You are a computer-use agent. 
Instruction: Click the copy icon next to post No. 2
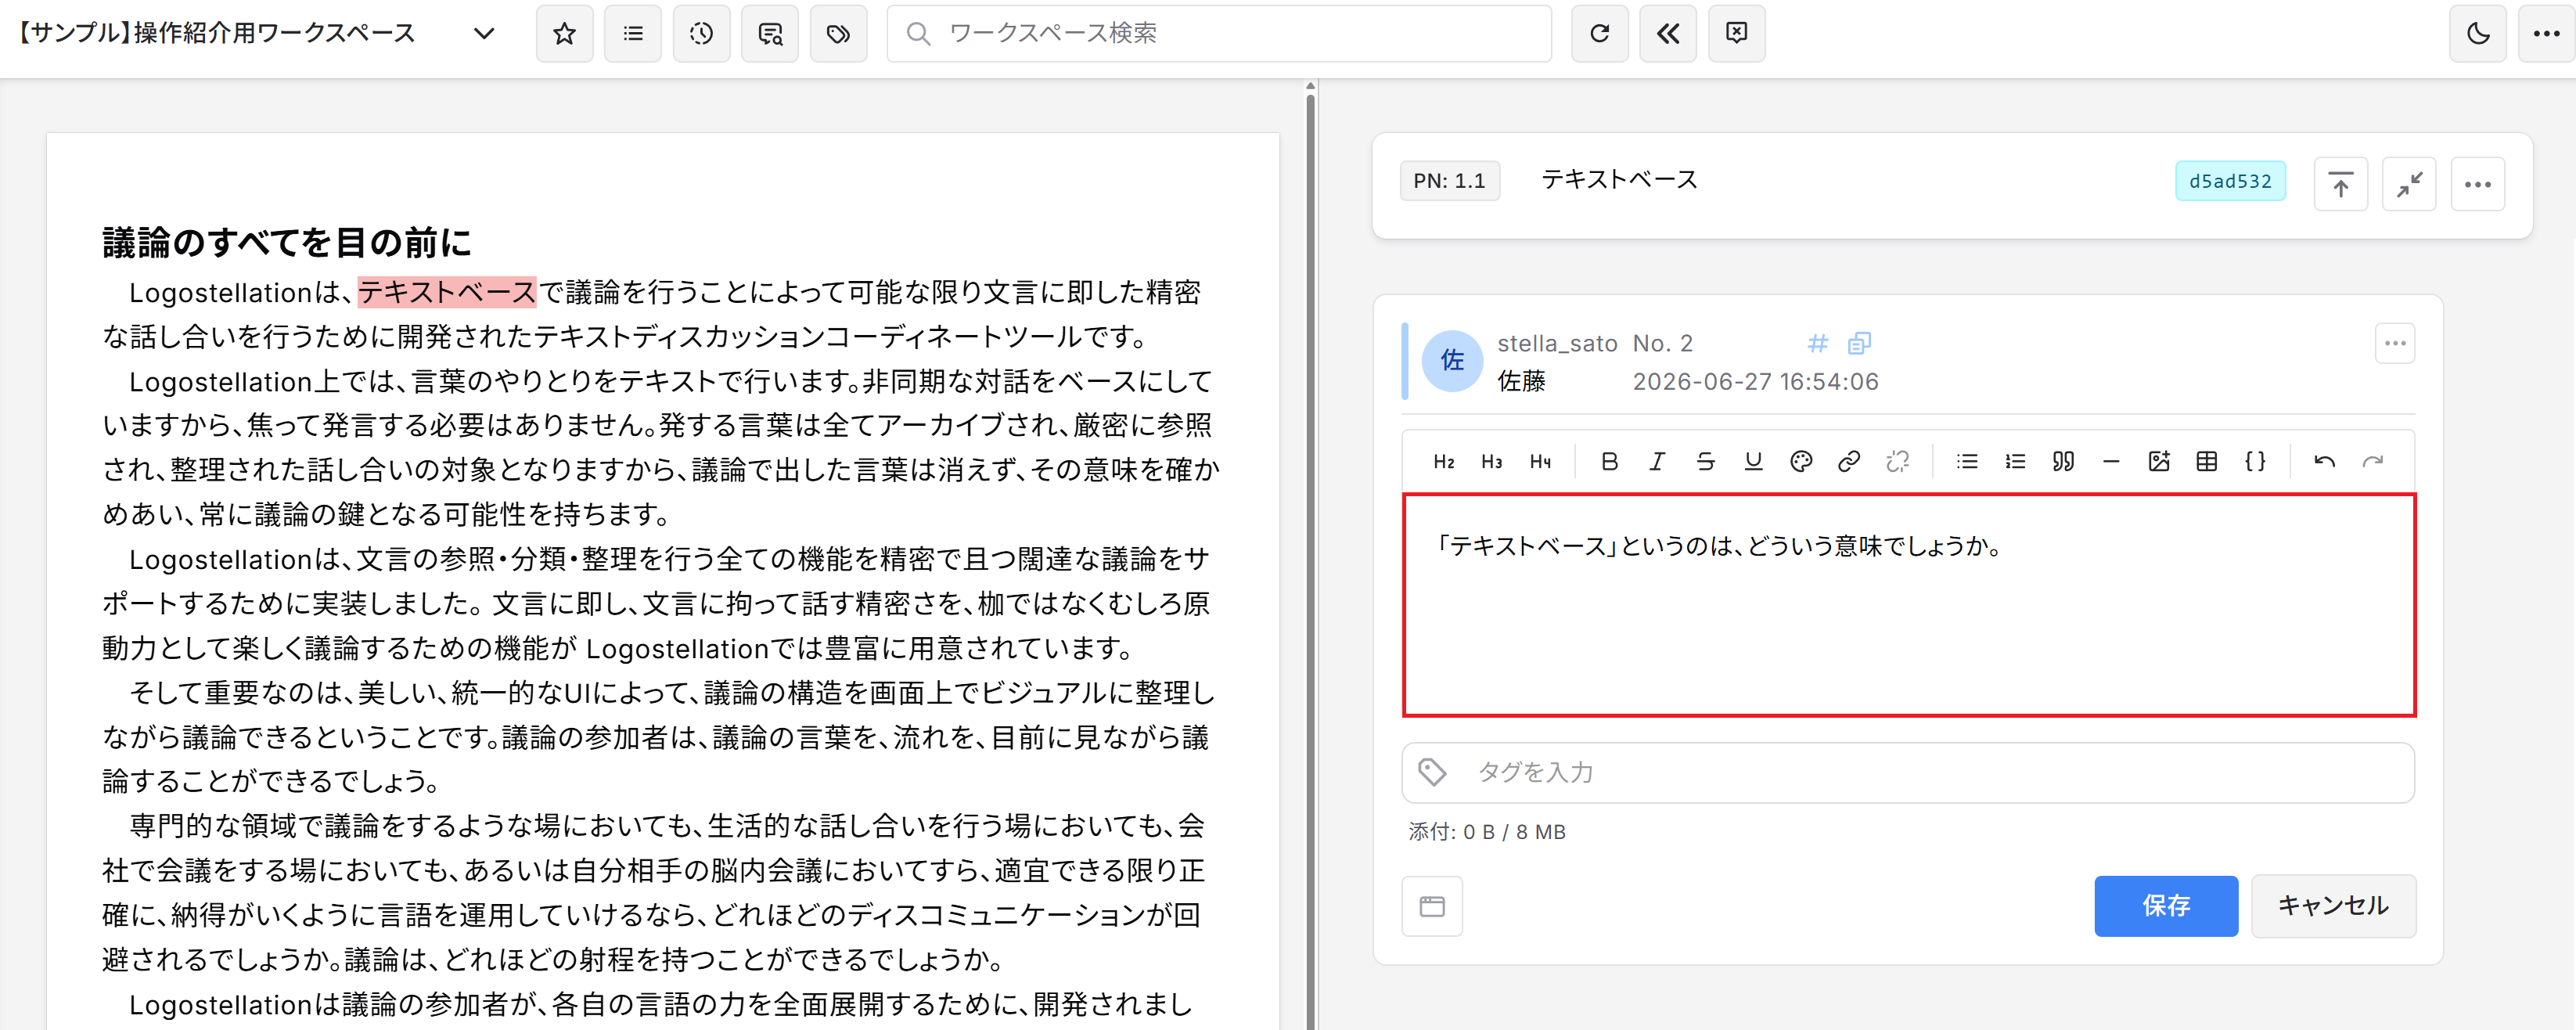click(1859, 344)
